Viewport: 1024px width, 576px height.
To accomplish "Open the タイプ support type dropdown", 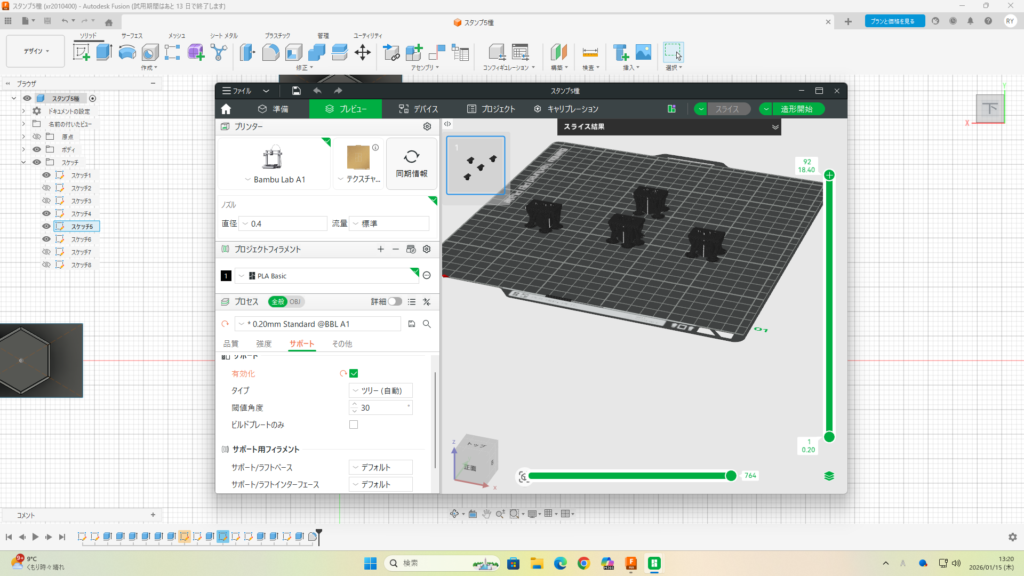I will click(x=379, y=390).
